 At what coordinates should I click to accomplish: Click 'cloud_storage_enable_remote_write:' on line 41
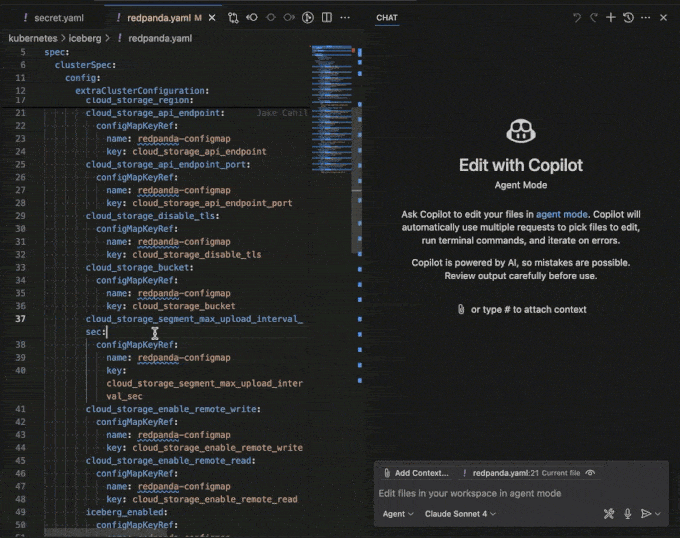(173, 409)
